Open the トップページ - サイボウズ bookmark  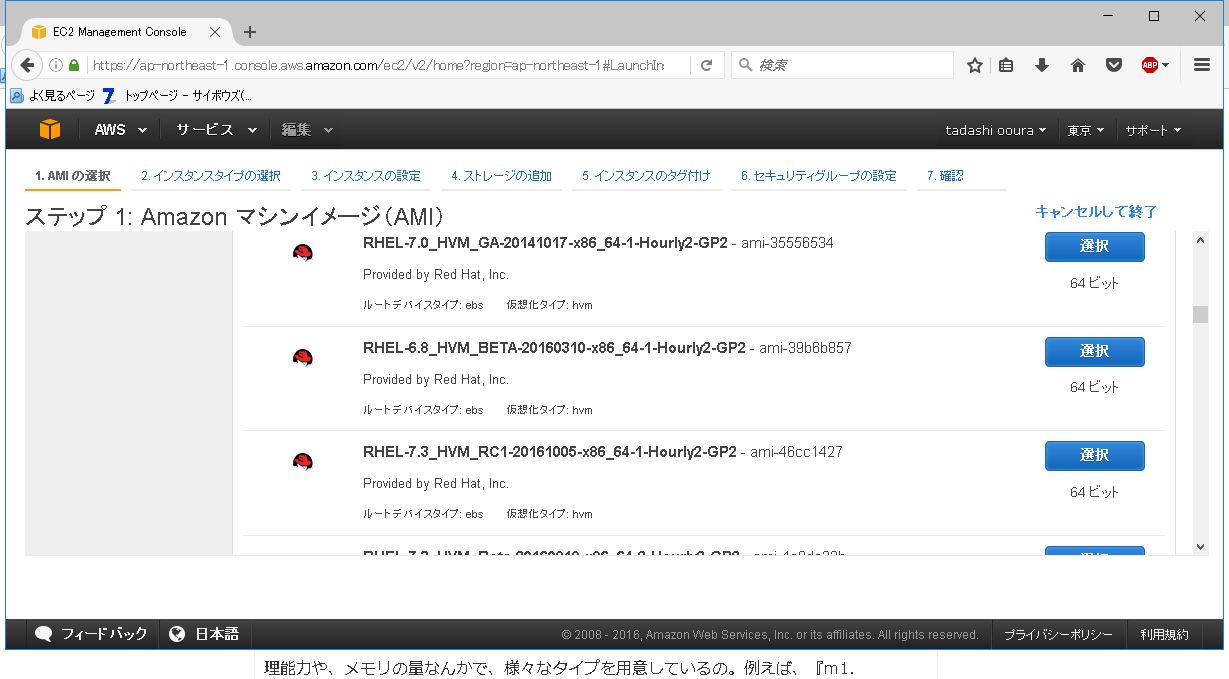coord(178,96)
